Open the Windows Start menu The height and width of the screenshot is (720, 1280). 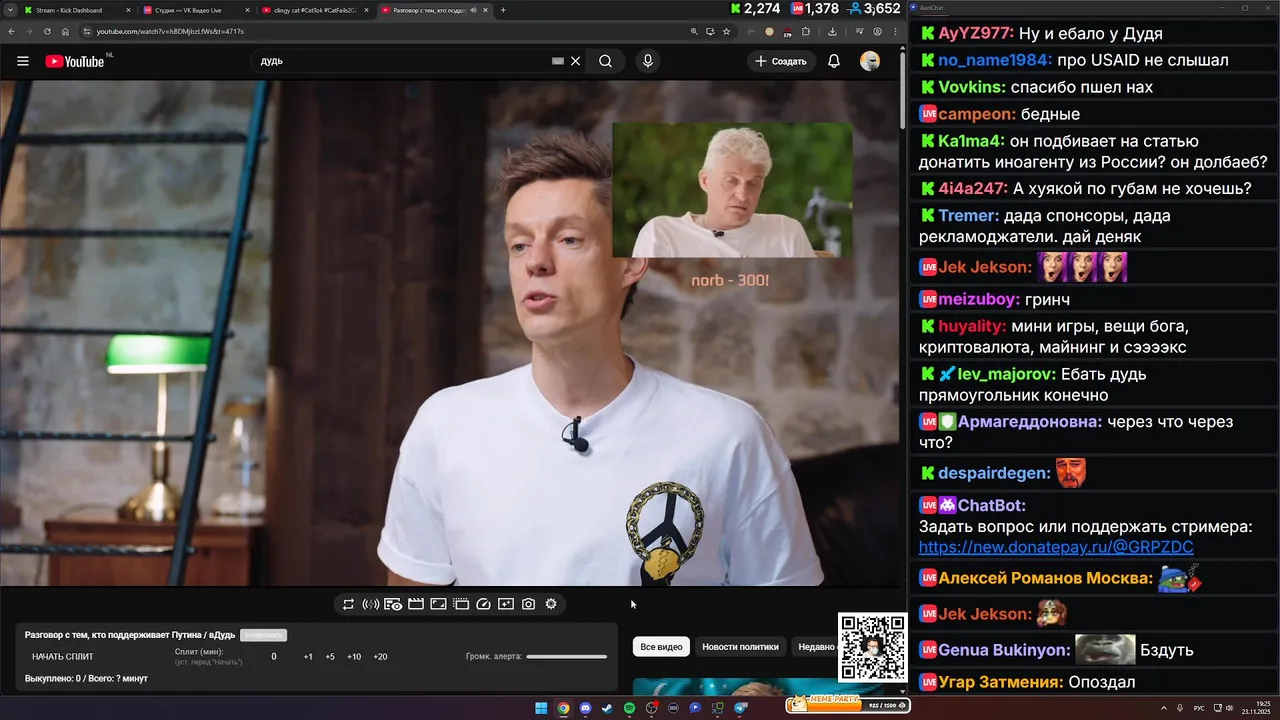pyautogui.click(x=541, y=708)
